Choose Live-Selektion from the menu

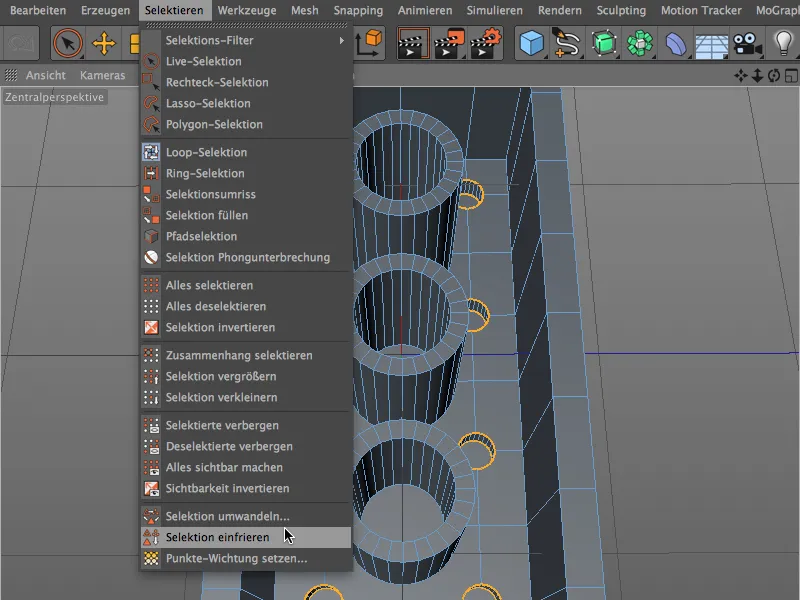[246, 61]
